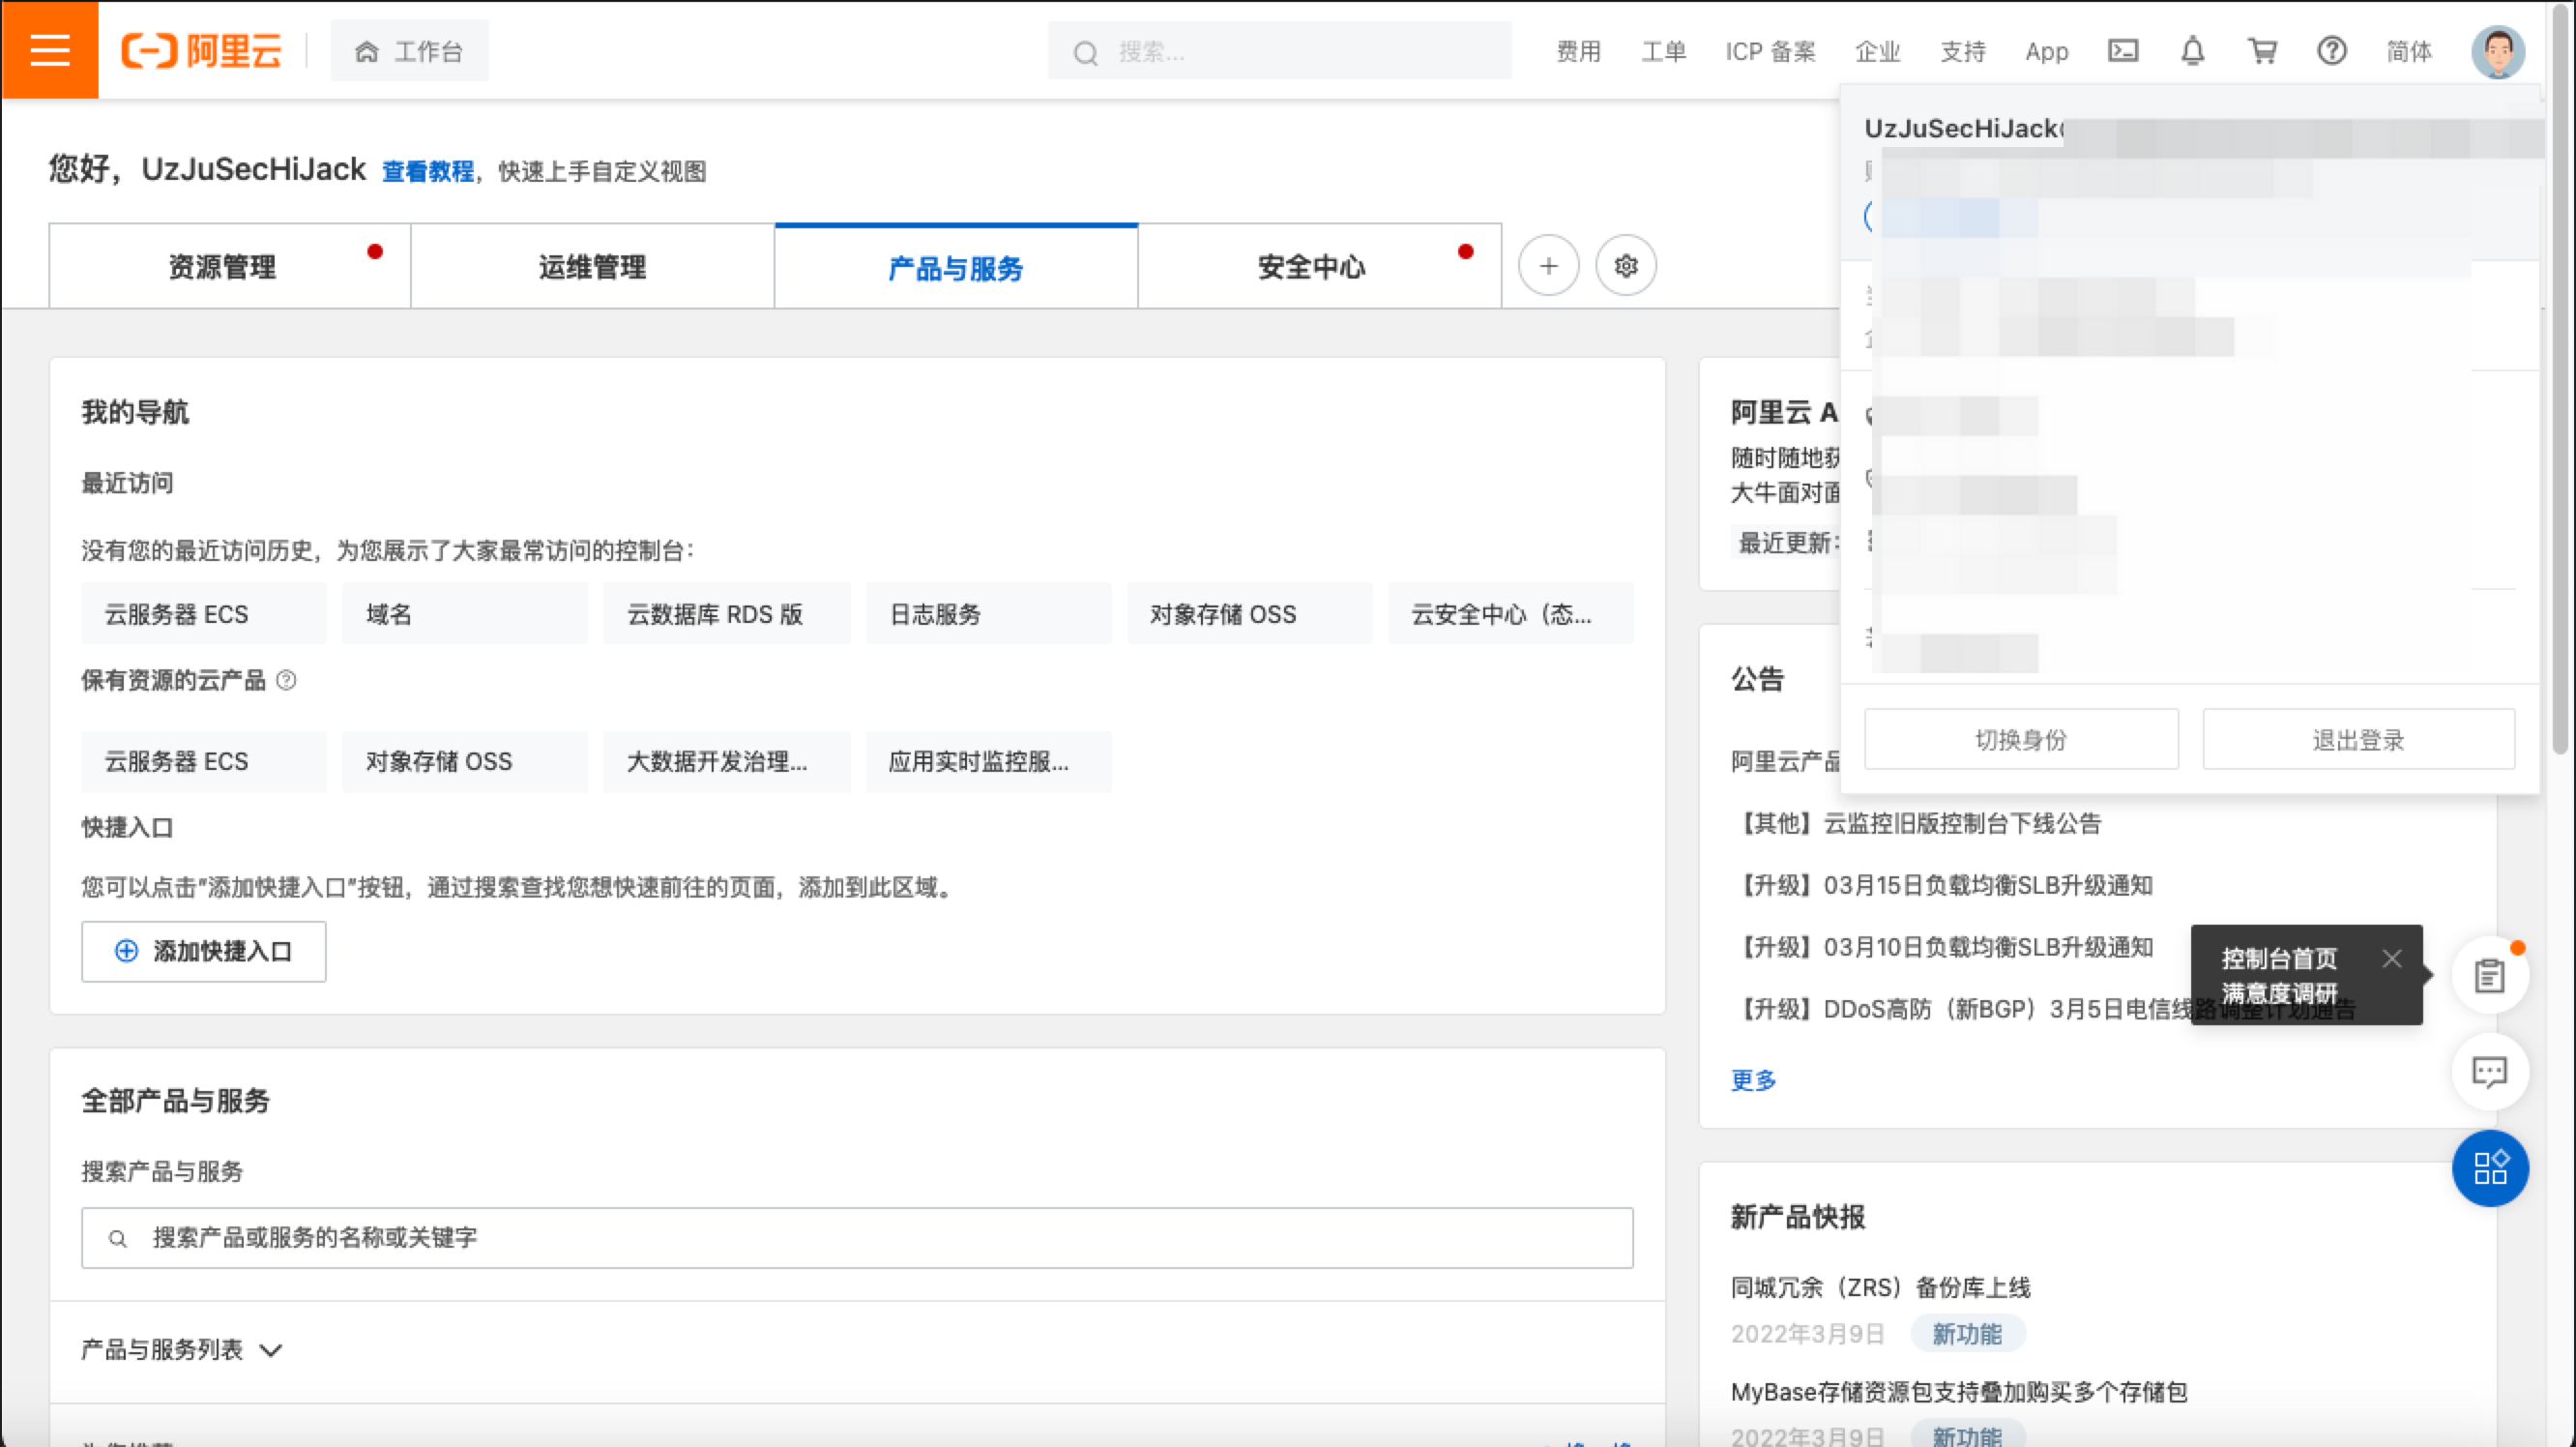2576x1447 pixels.
Task: Open 大数据开发治理 resource product
Action: [726, 762]
